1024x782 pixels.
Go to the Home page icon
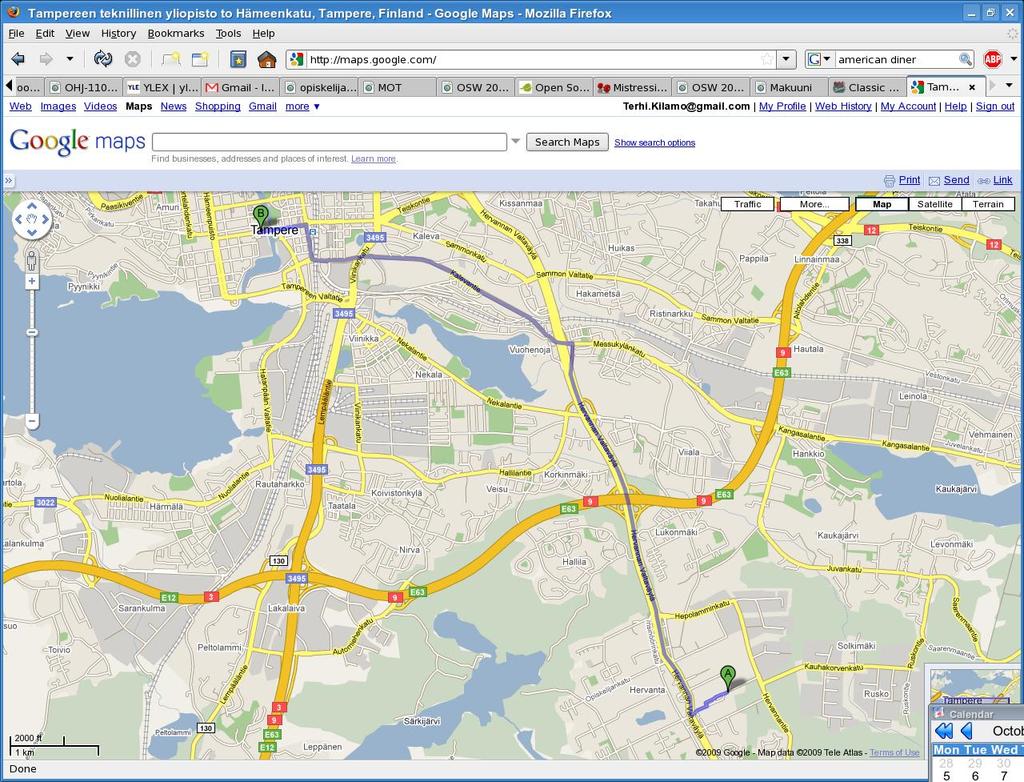click(267, 59)
